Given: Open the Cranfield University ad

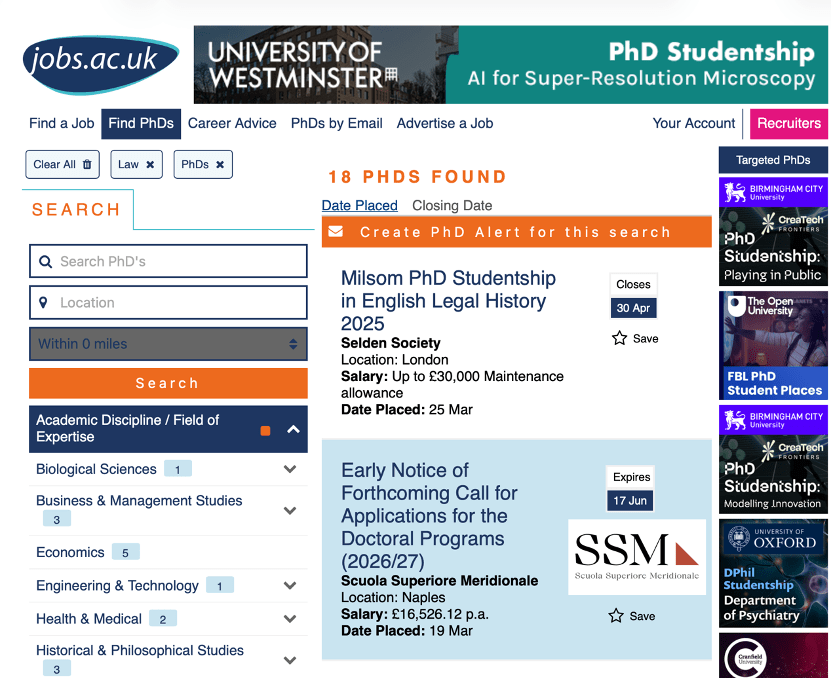Looking at the screenshot, I should (x=773, y=655).
